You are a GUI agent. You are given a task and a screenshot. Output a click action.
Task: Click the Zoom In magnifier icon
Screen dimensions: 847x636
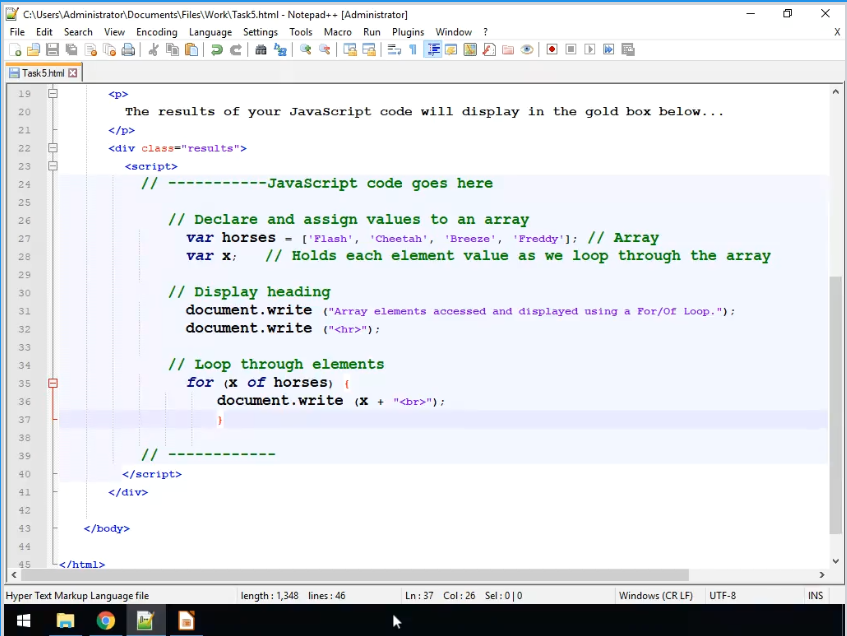[306, 50]
